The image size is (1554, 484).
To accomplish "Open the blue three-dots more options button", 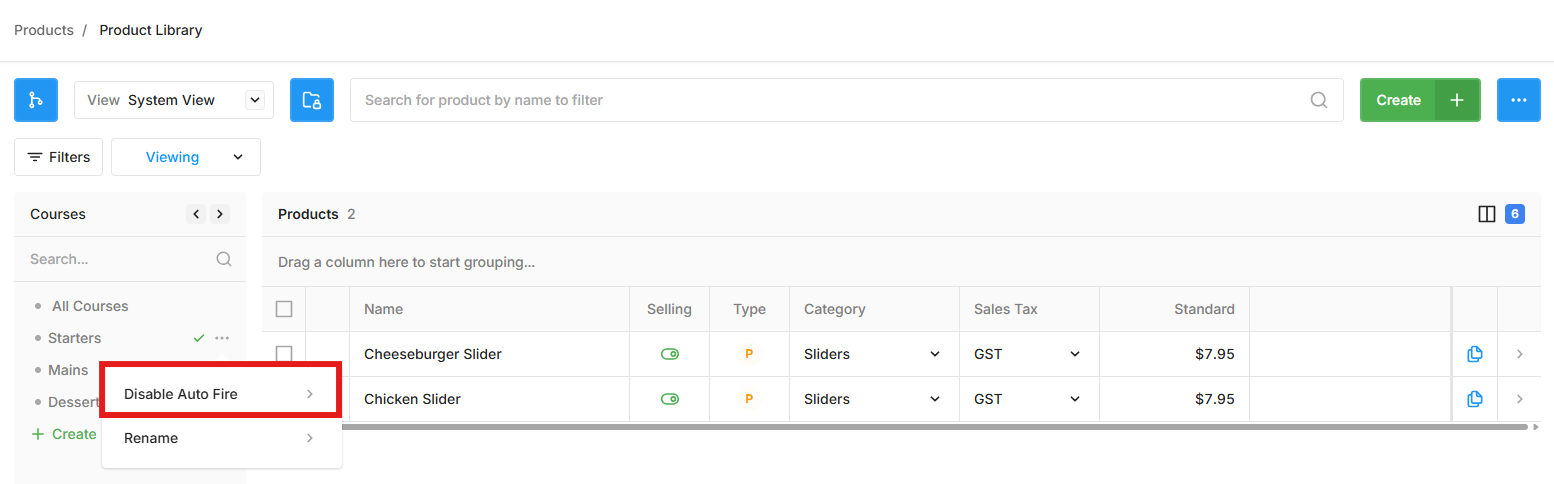I will (1519, 100).
